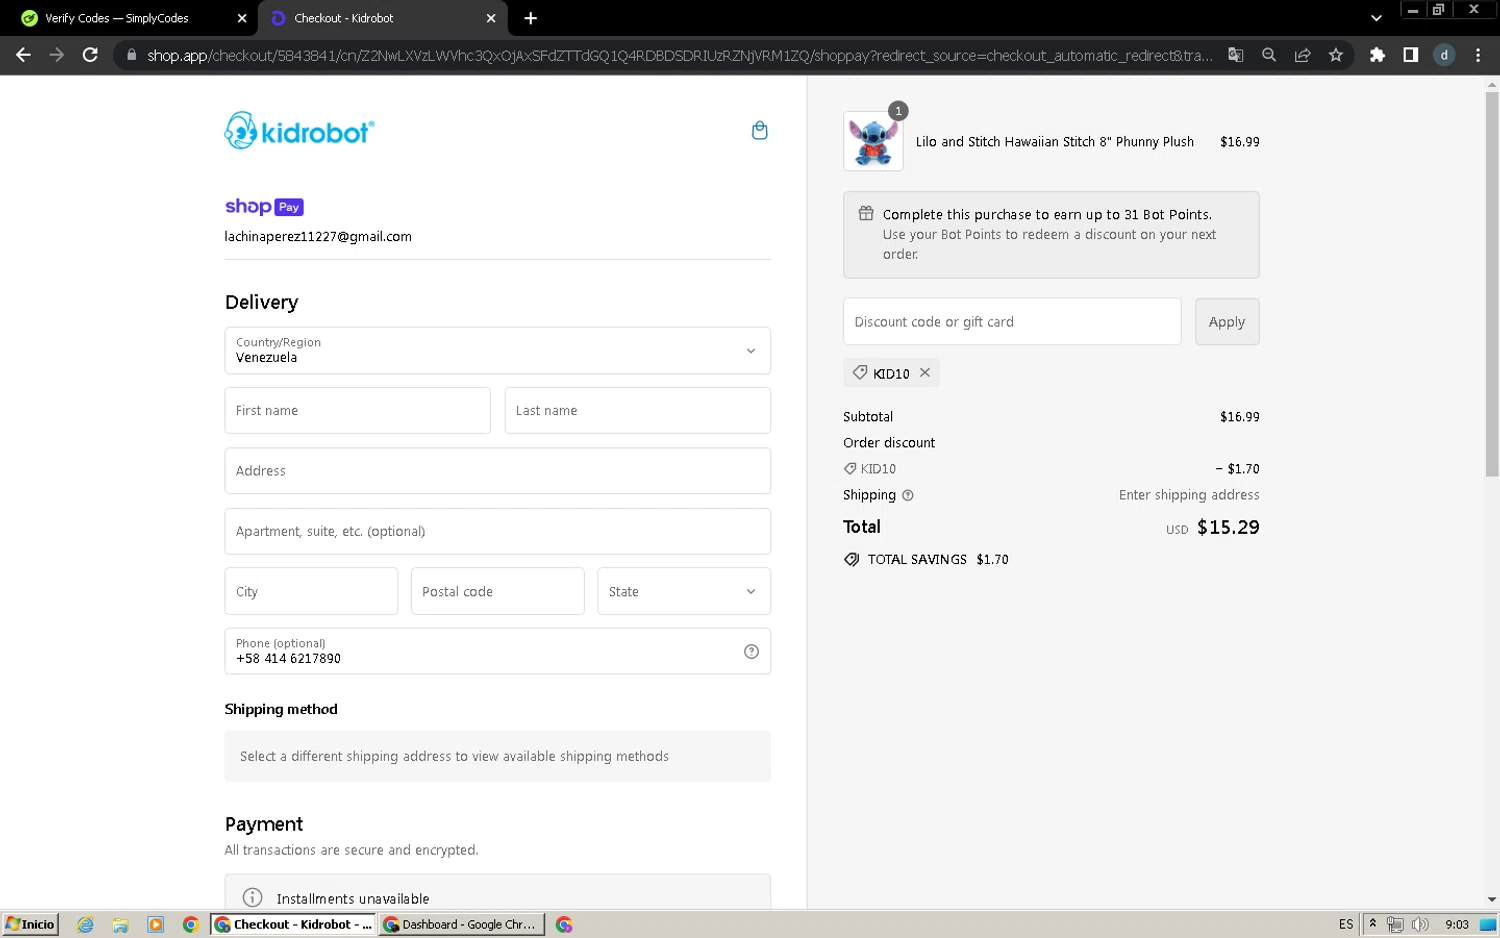Expand the Country/Region dropdown
This screenshot has height=938, width=1500.
pyautogui.click(x=497, y=351)
